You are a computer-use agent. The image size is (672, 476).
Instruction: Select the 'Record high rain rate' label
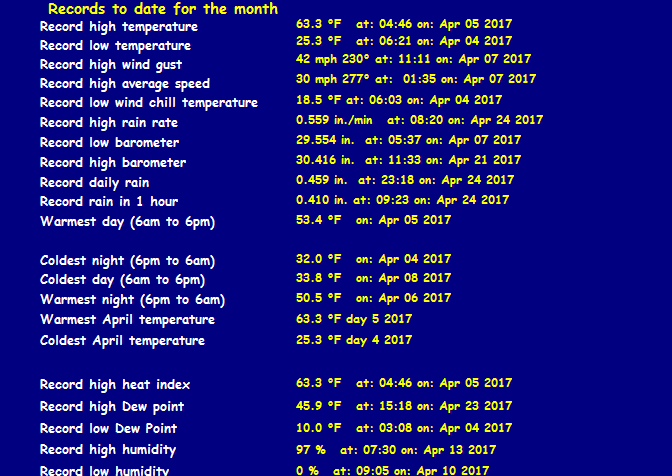pos(109,123)
